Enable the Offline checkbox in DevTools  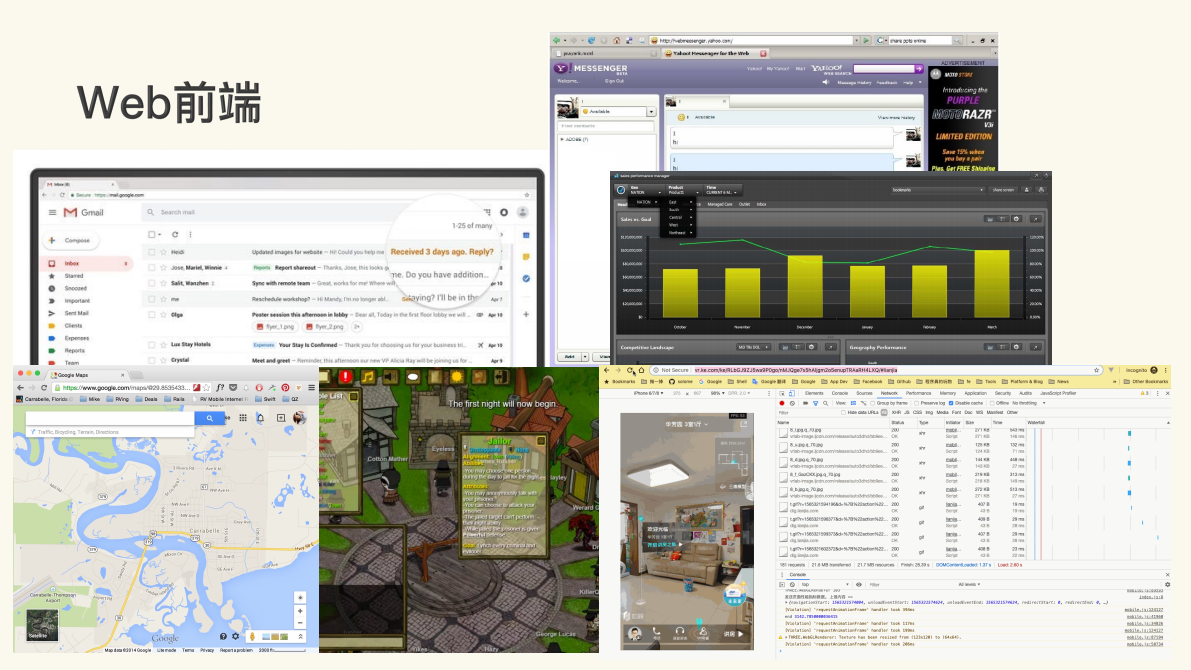click(993, 403)
